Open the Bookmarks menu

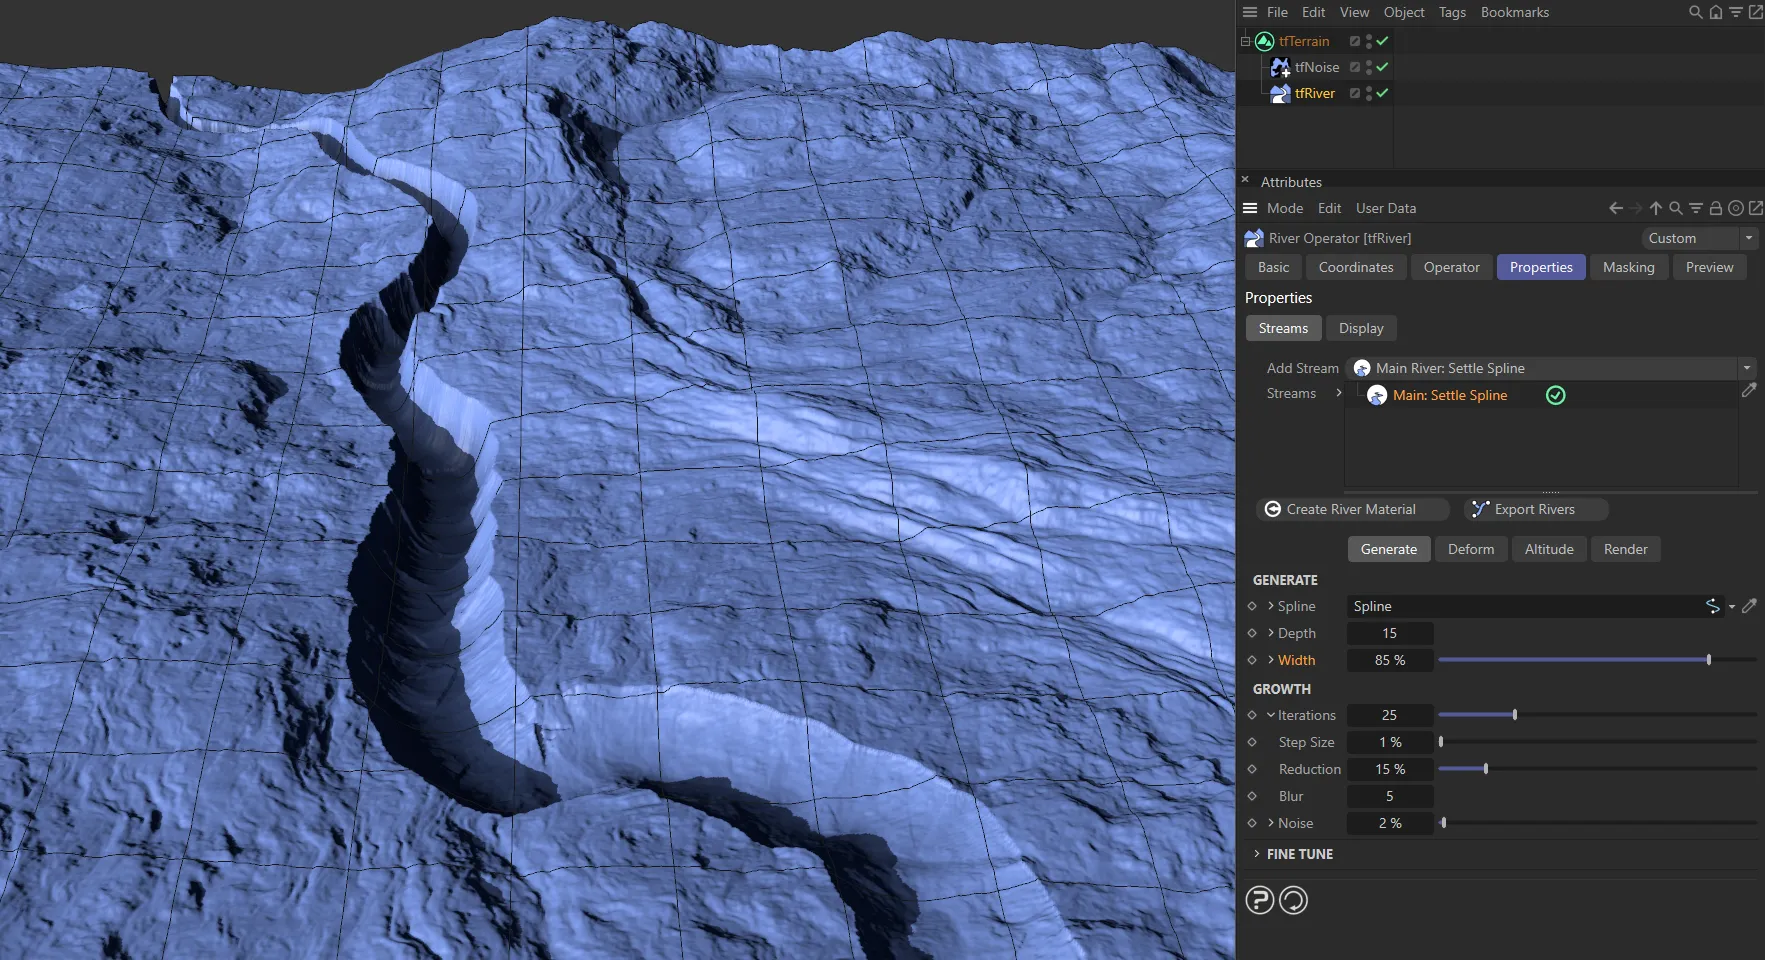pyautogui.click(x=1514, y=12)
